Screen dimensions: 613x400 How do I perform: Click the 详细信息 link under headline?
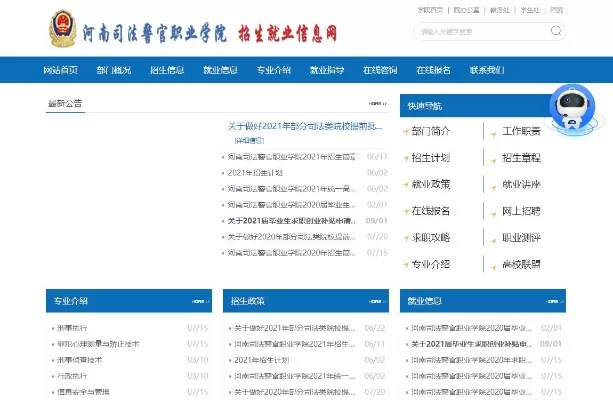[249, 140]
